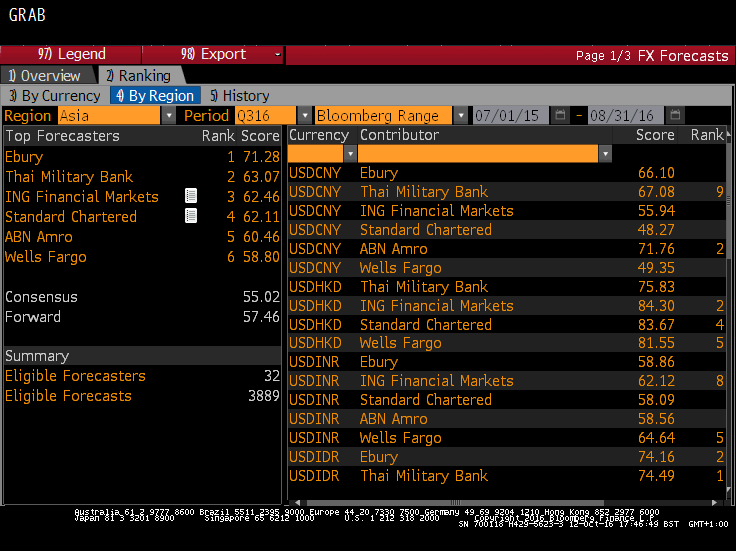The width and height of the screenshot is (736, 551).
Task: Click the end date field 08/31/16
Action: 626,115
